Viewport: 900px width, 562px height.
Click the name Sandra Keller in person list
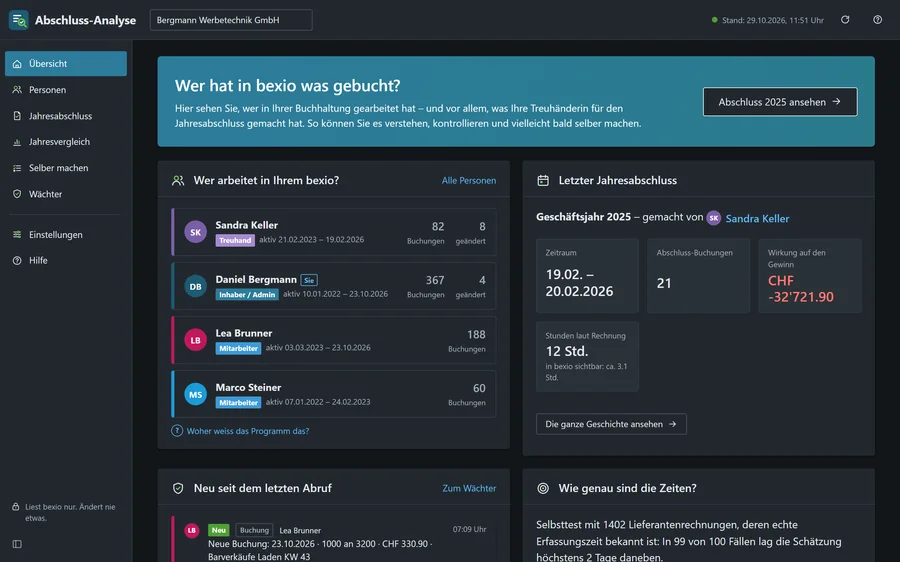246,225
